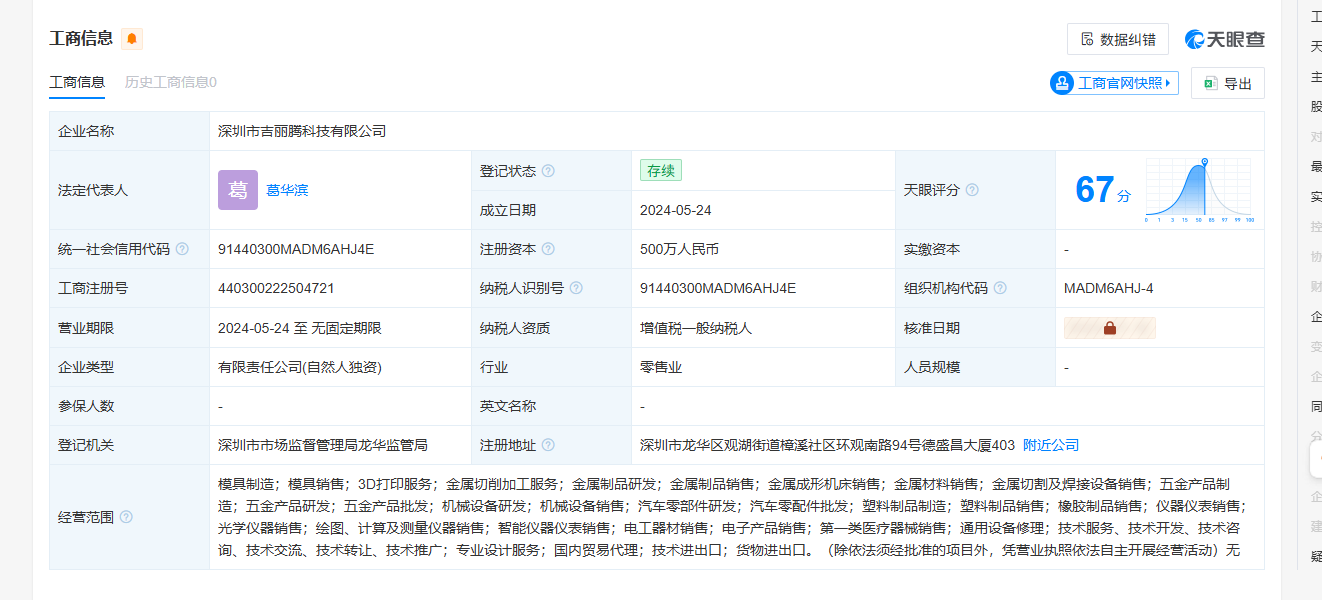
Task: Click the 葛 avatar thumbnail
Action: tap(238, 190)
